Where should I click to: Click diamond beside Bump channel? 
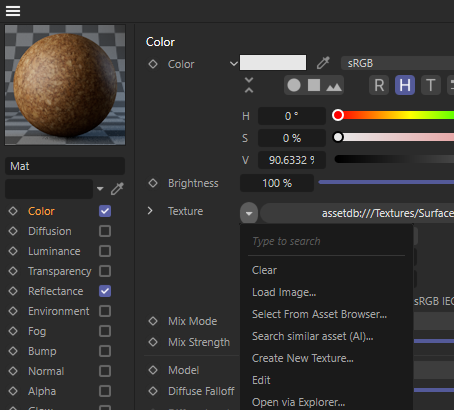click(x=13, y=351)
